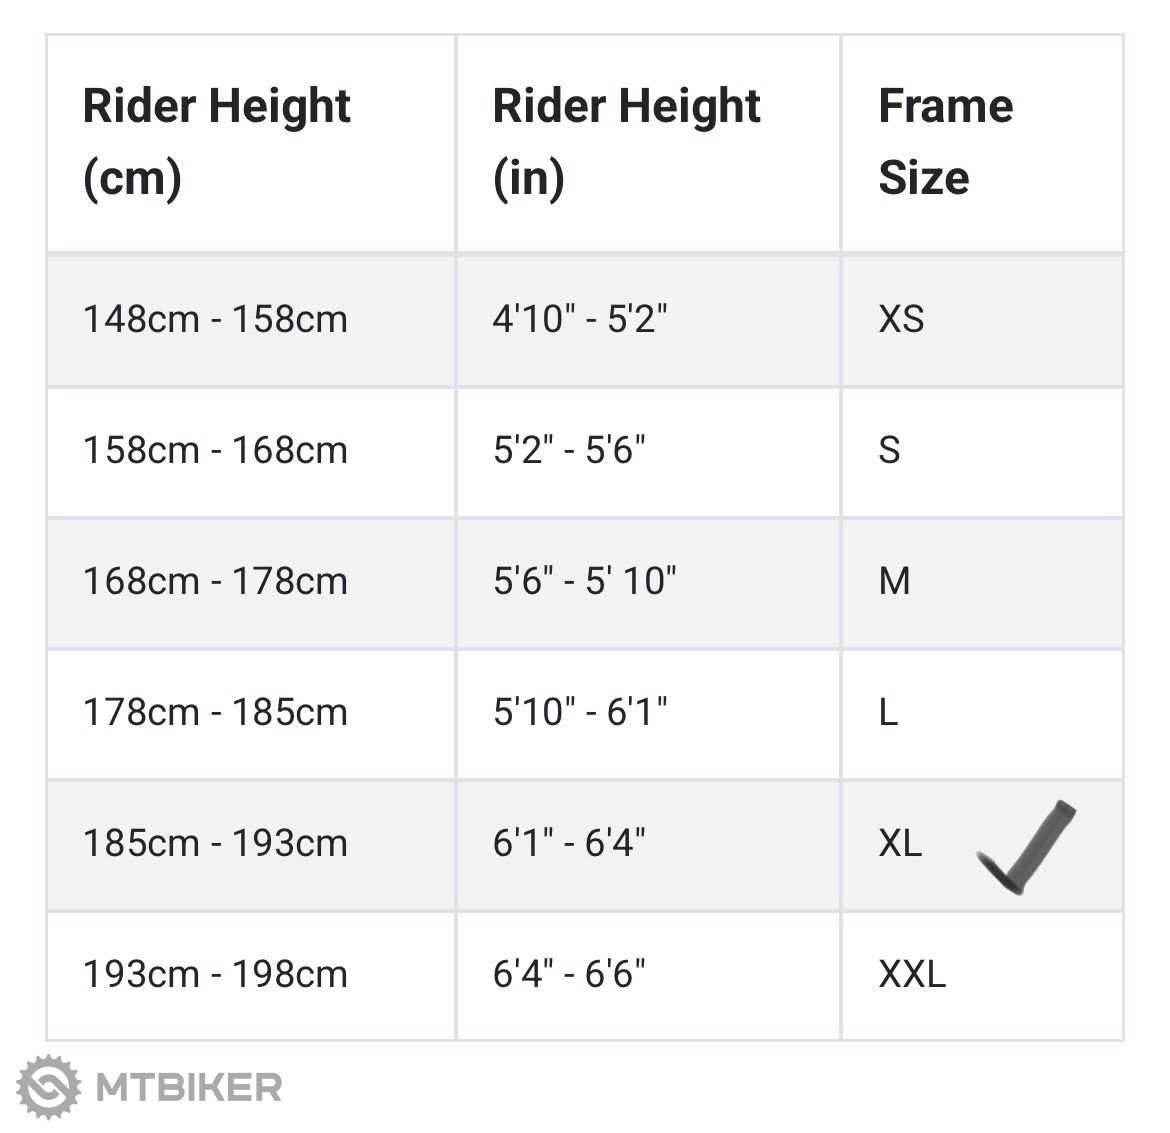The height and width of the screenshot is (1133, 1170).
Task: Select the XL frame size label
Action: [x=900, y=844]
